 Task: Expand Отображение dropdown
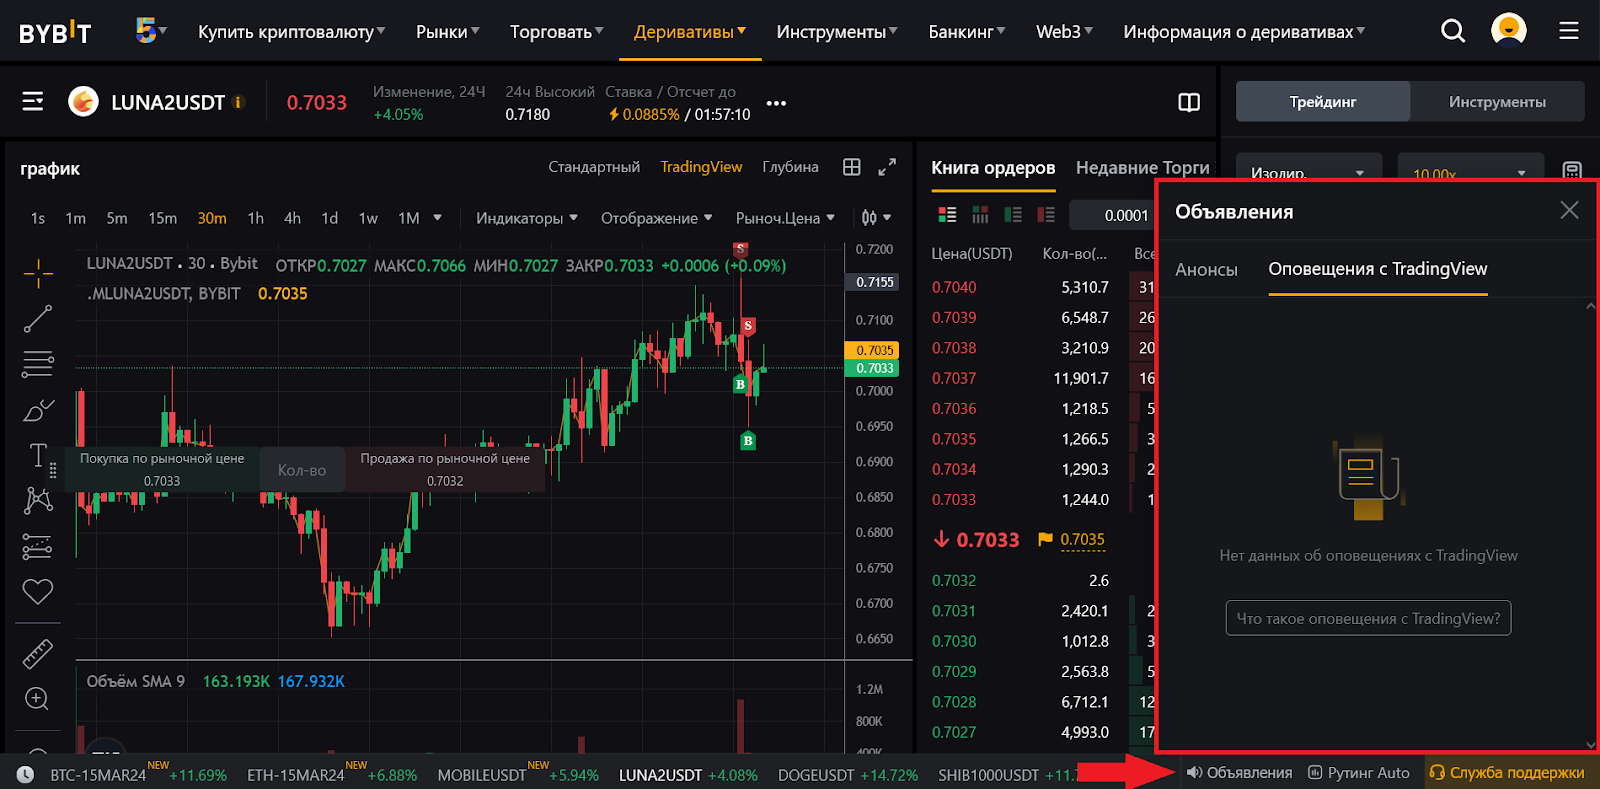657,218
